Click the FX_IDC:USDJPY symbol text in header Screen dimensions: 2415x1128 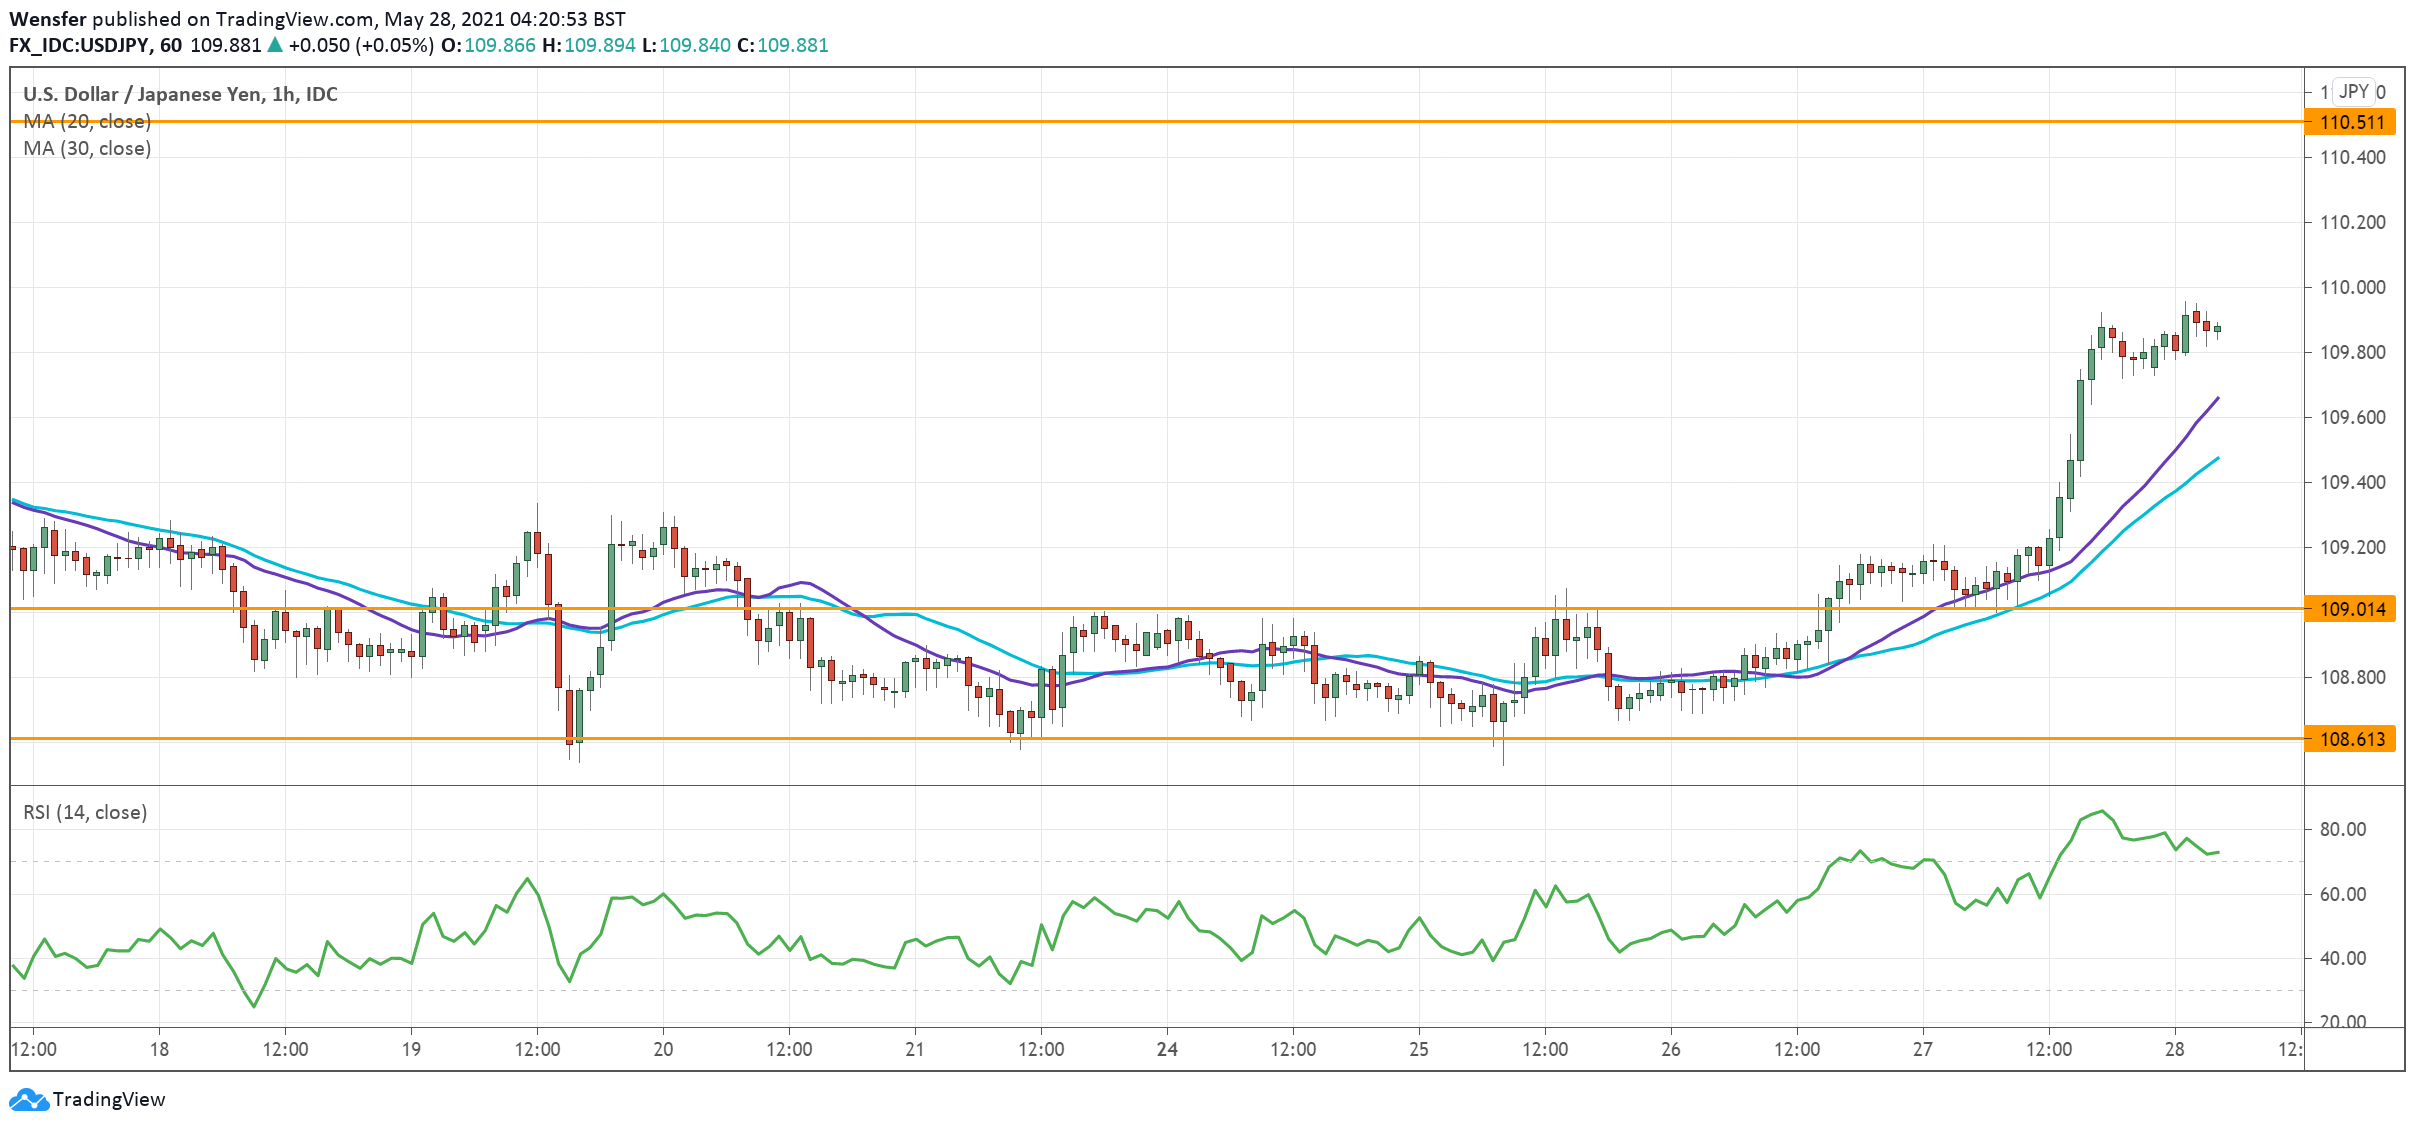80,45
